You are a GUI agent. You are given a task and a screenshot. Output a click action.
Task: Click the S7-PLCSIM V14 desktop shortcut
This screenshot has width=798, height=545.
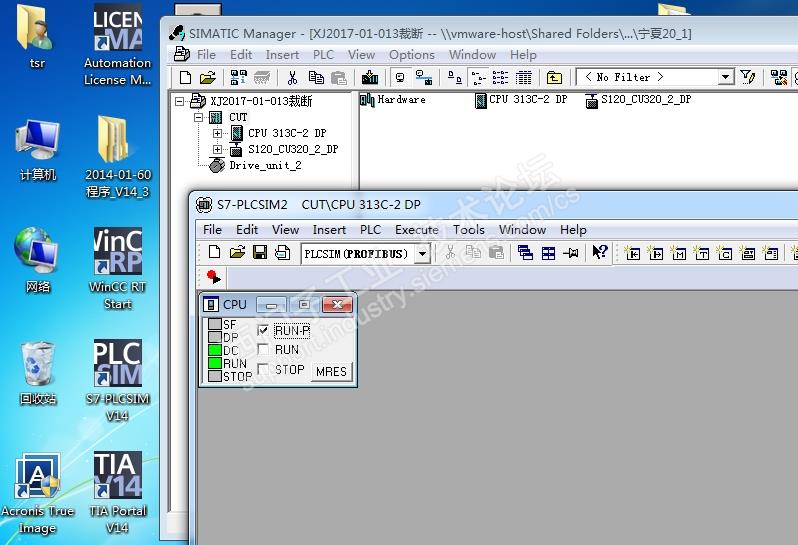point(118,381)
